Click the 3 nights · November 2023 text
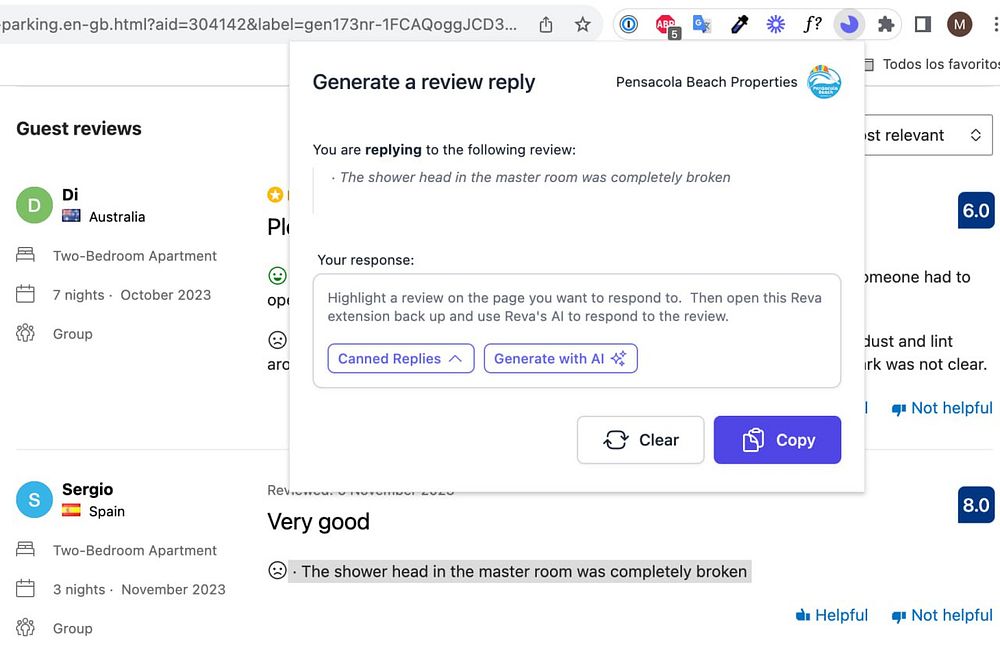1000x665 pixels. tap(139, 590)
